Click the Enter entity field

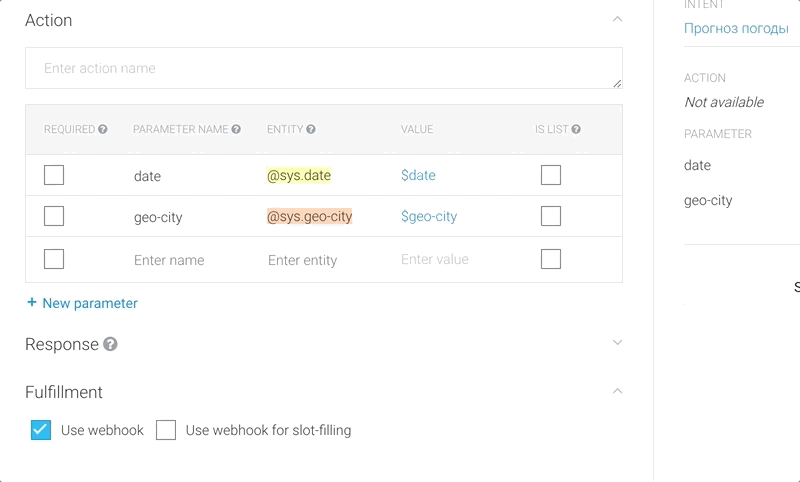(x=302, y=260)
